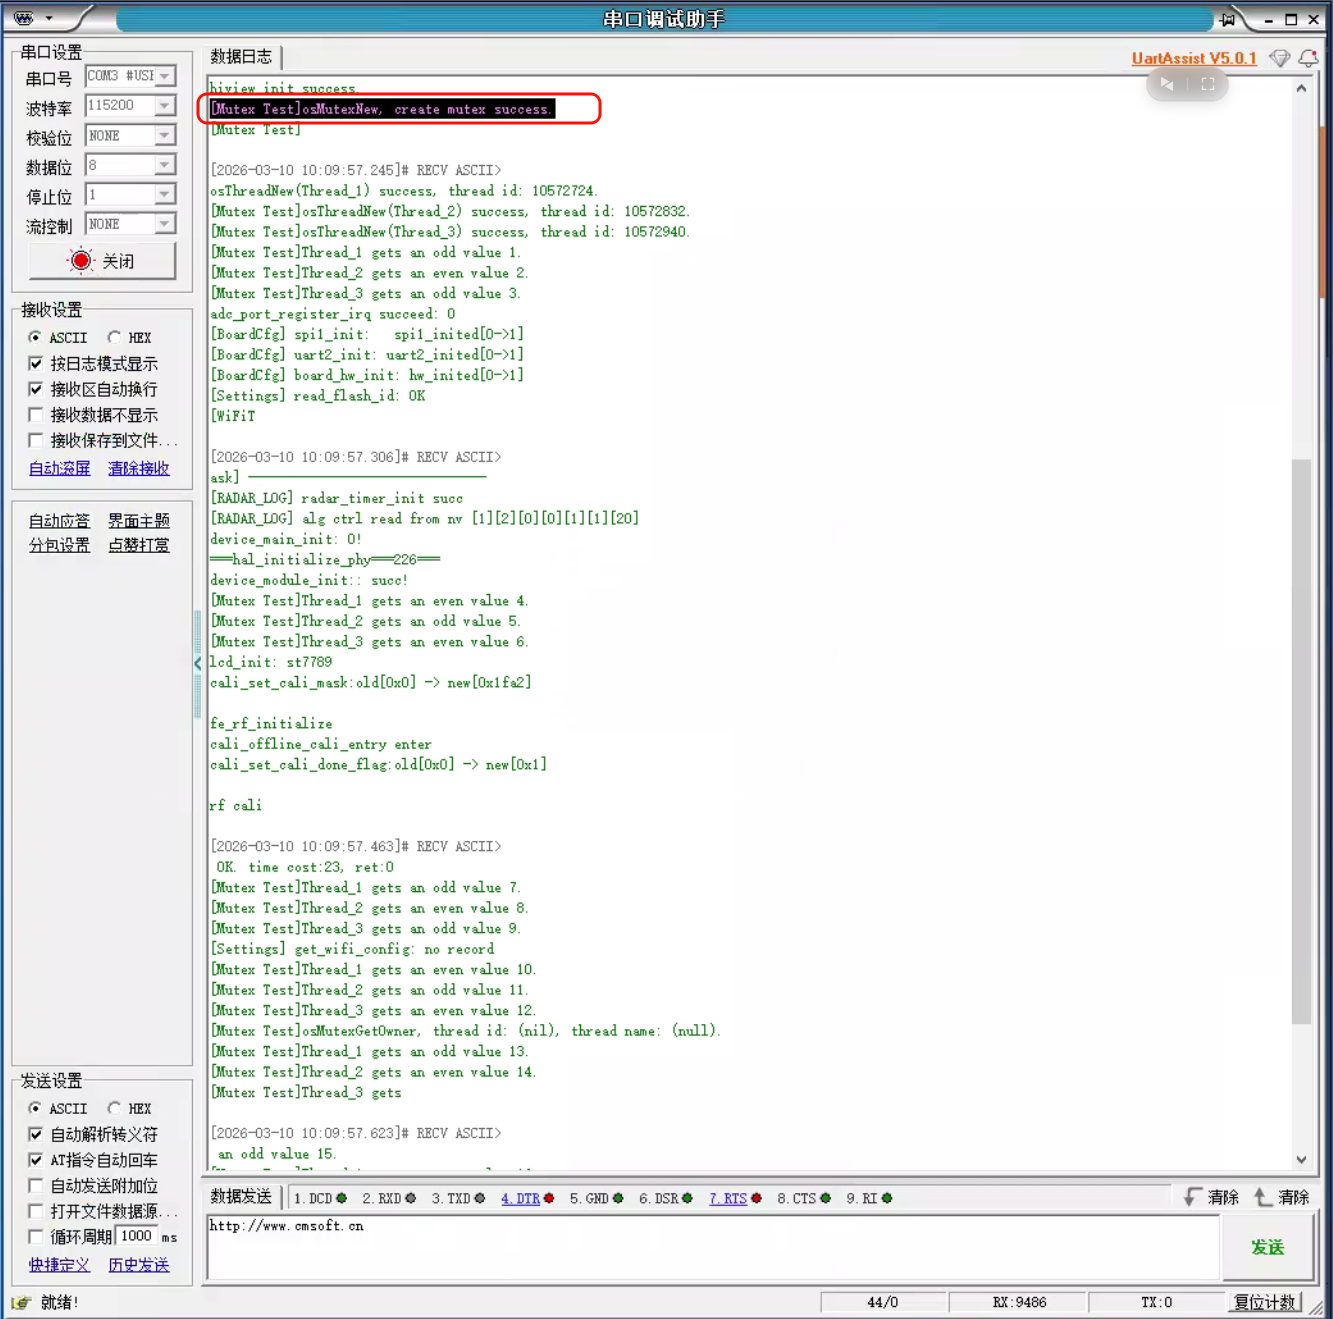
Task: Select HEX send mode
Action: [x=114, y=1108]
